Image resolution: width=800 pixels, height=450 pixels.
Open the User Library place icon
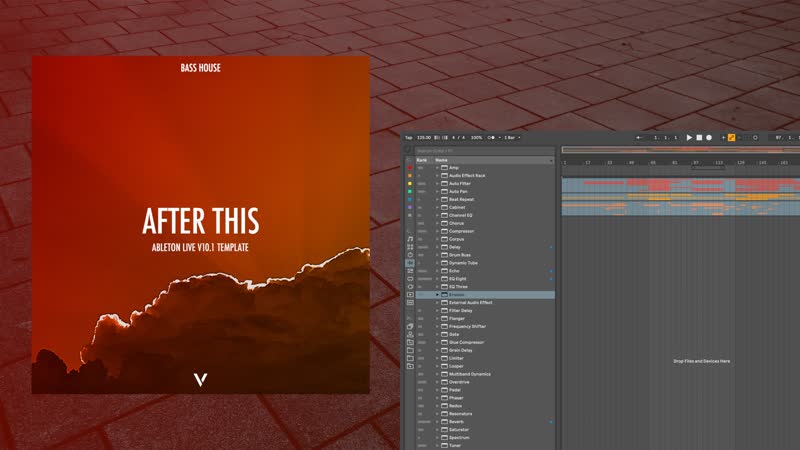[x=410, y=334]
